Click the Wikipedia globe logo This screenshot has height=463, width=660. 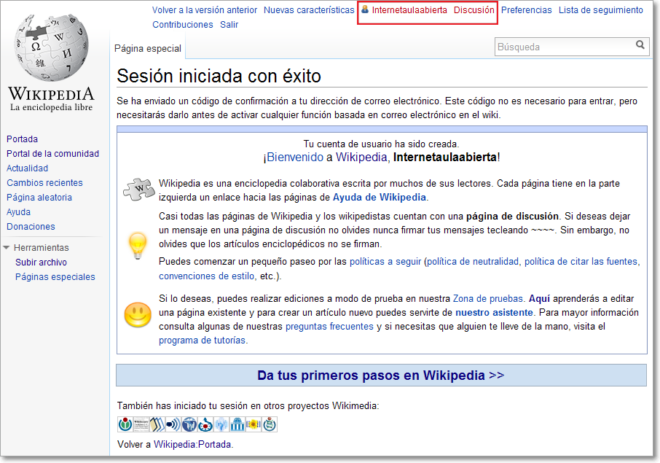(52, 48)
